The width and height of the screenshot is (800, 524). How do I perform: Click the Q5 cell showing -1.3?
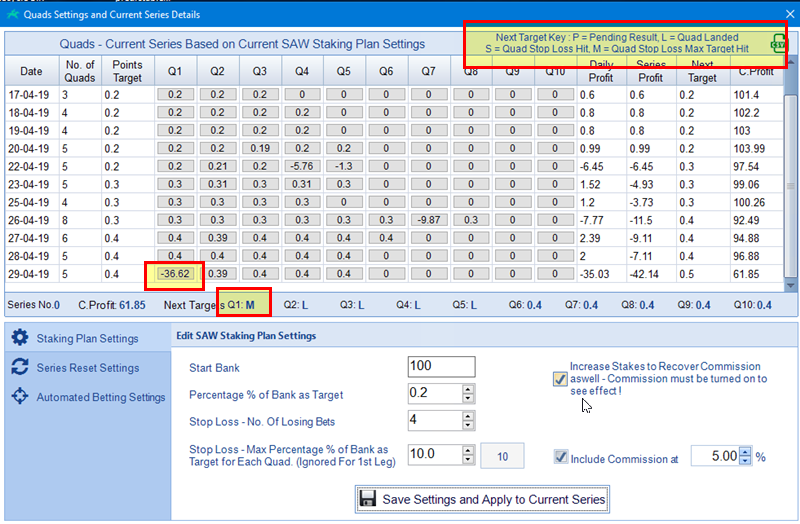(343, 166)
